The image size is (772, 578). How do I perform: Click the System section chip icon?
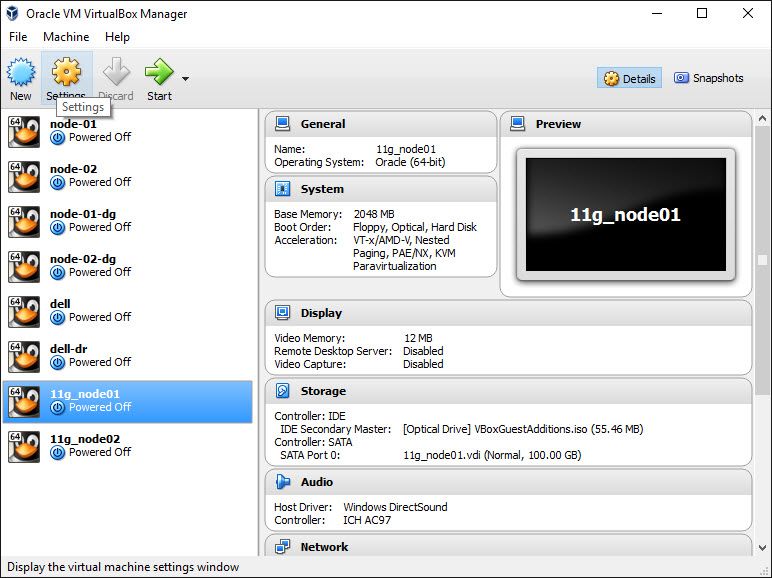click(282, 189)
